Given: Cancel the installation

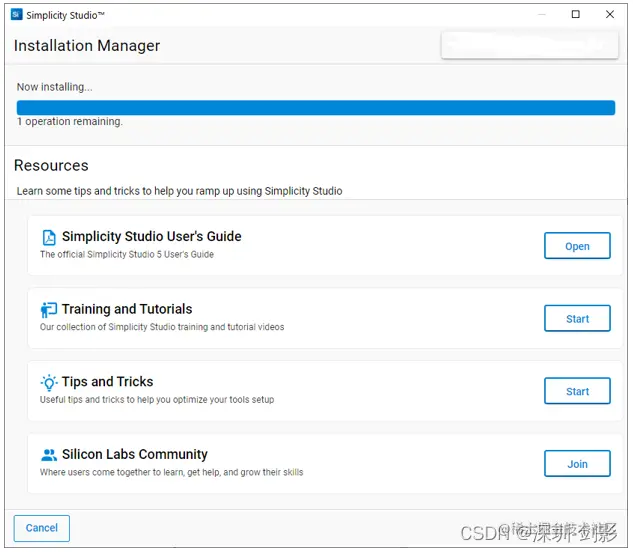Looking at the screenshot, I should [x=42, y=528].
